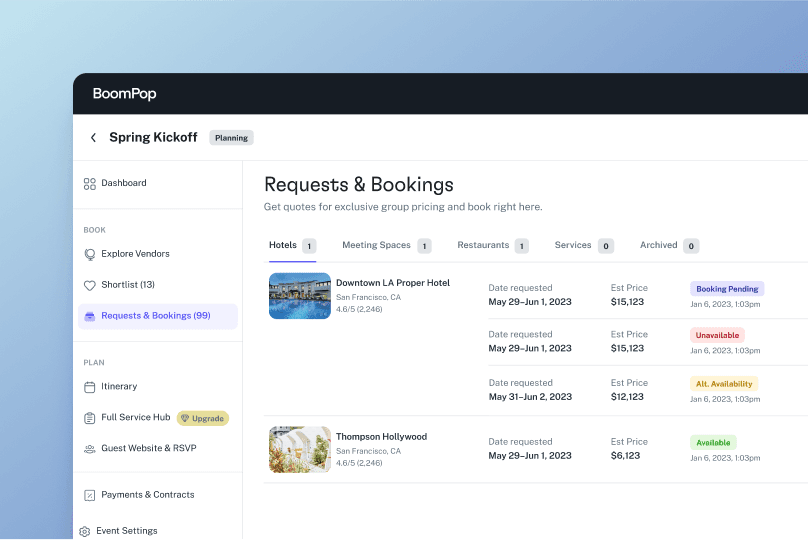The image size is (808, 540).
Task: Click the Requests & Bookings sidebar icon
Action: pyautogui.click(x=90, y=316)
